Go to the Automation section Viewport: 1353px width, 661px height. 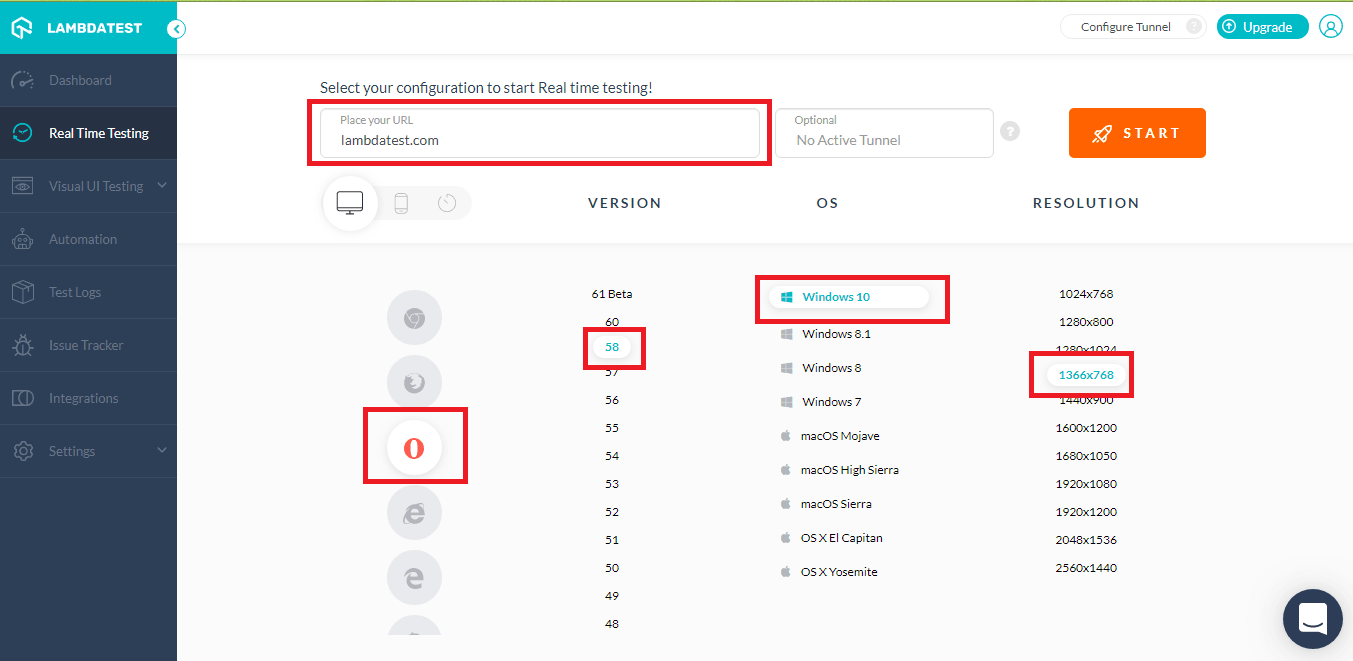click(83, 239)
